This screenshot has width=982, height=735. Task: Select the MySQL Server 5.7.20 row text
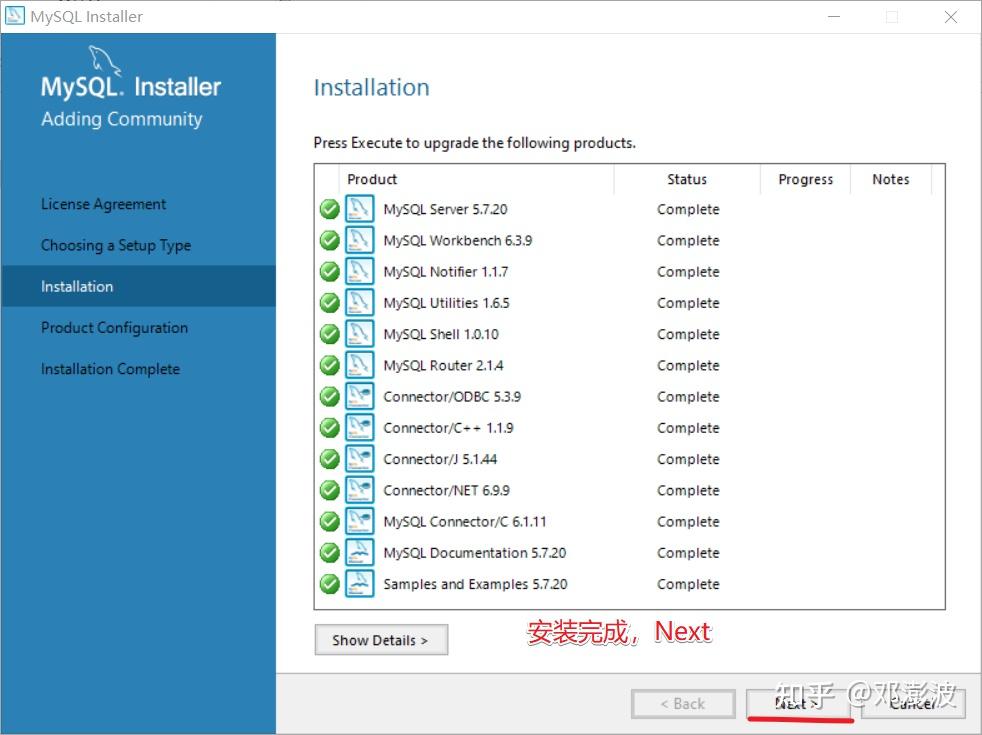(445, 209)
